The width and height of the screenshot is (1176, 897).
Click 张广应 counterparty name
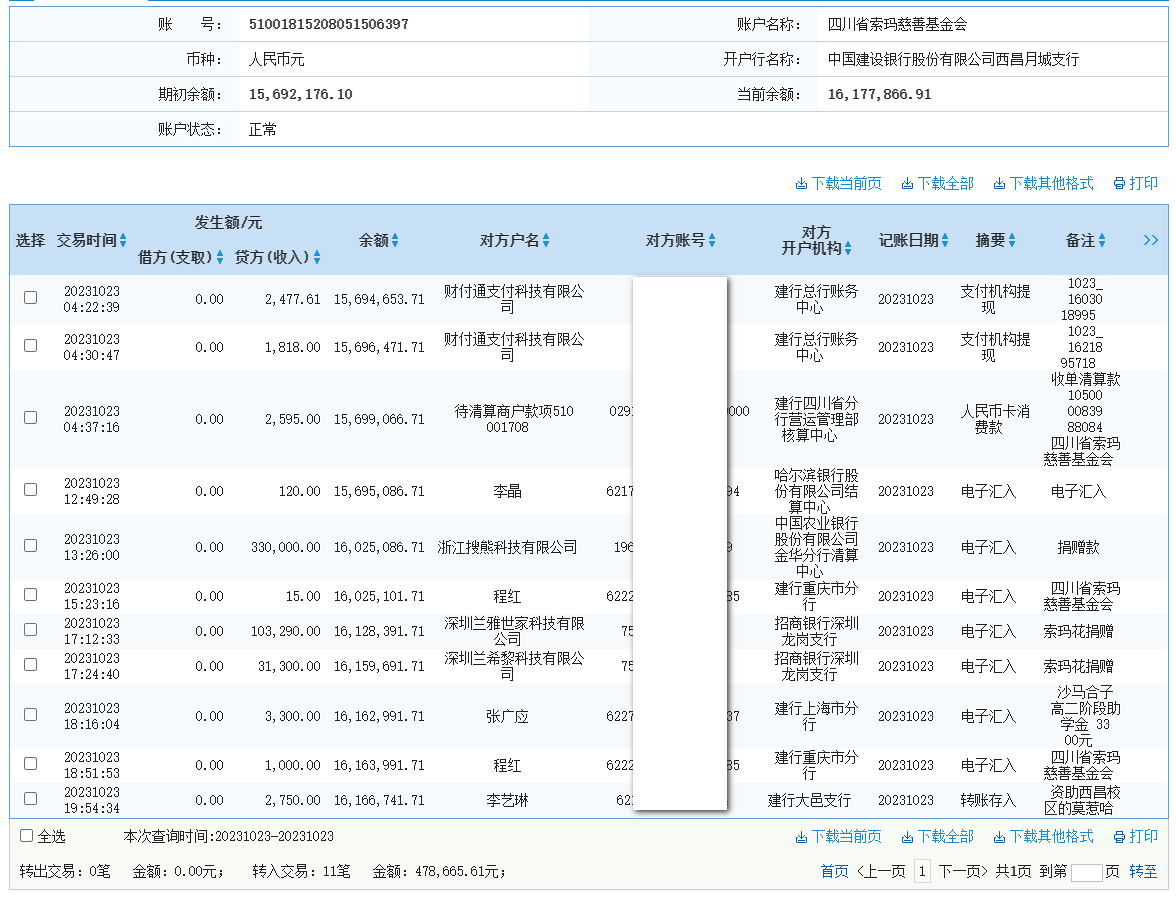point(507,716)
